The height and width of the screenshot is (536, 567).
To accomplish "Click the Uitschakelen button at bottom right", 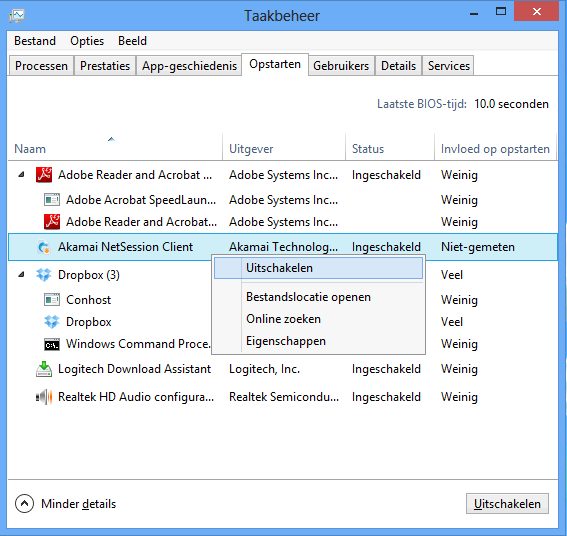I will pyautogui.click(x=507, y=503).
